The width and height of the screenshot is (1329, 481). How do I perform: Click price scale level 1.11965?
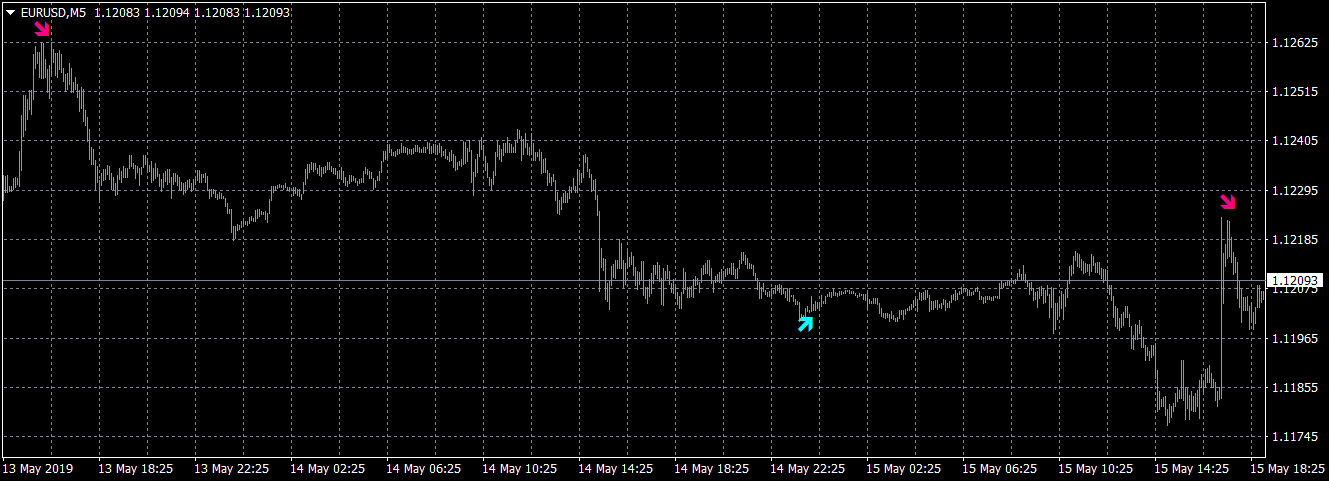[1293, 338]
